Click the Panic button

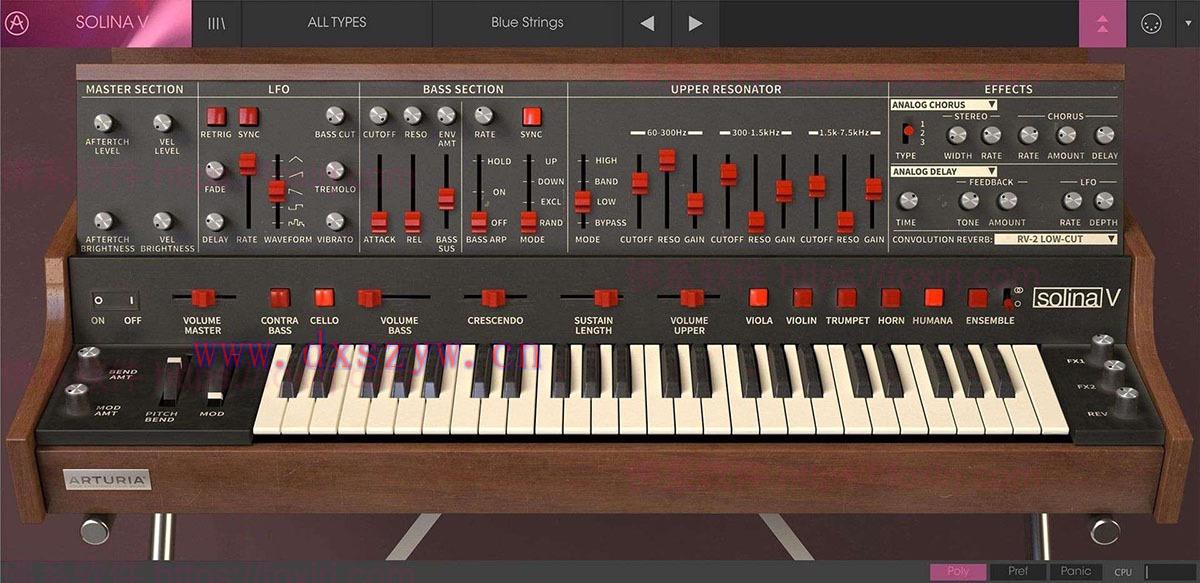point(1076,572)
